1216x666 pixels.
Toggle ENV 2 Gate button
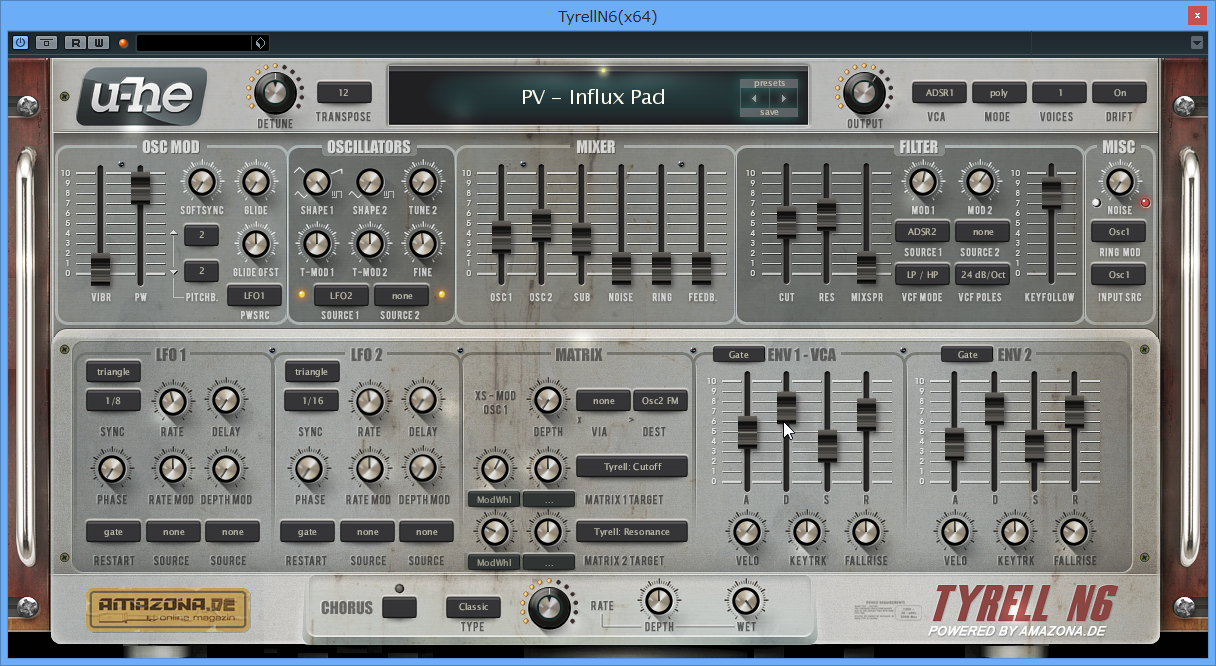pos(967,355)
